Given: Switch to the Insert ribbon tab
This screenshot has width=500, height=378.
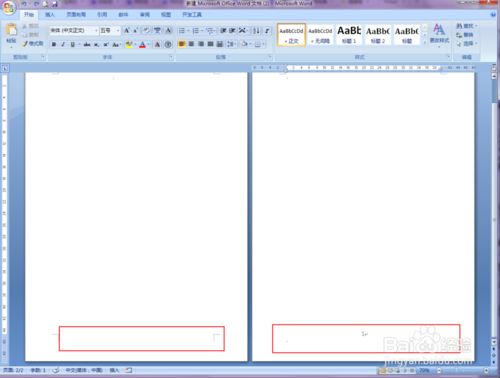Looking at the screenshot, I should pos(50,15).
